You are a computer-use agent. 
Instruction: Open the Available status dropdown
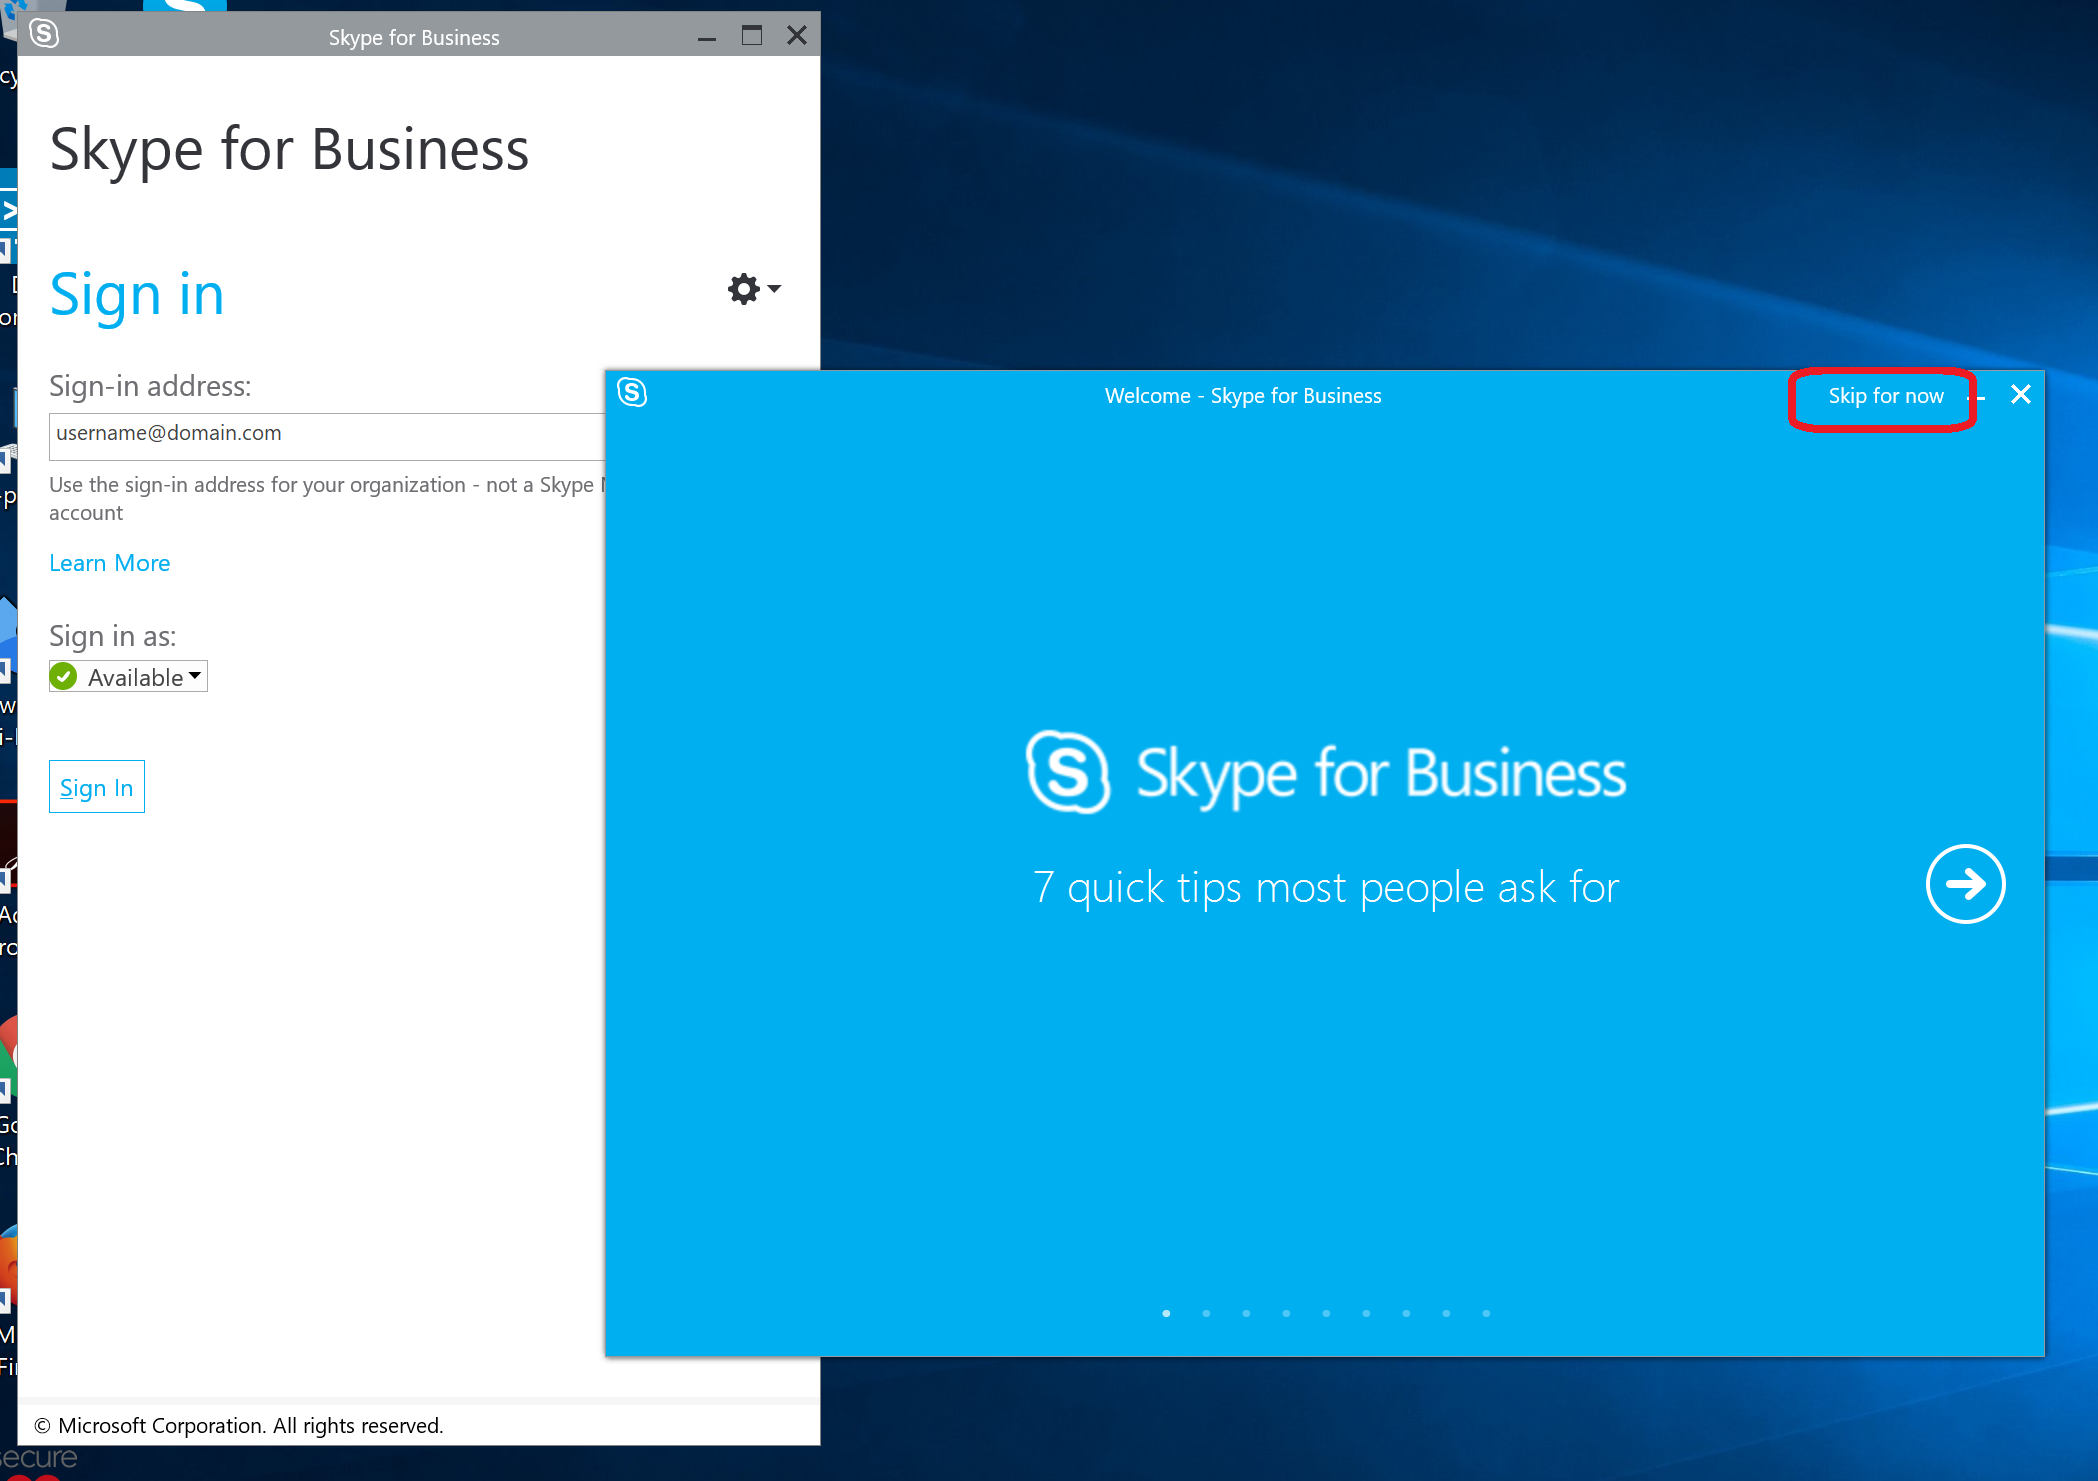tap(194, 676)
